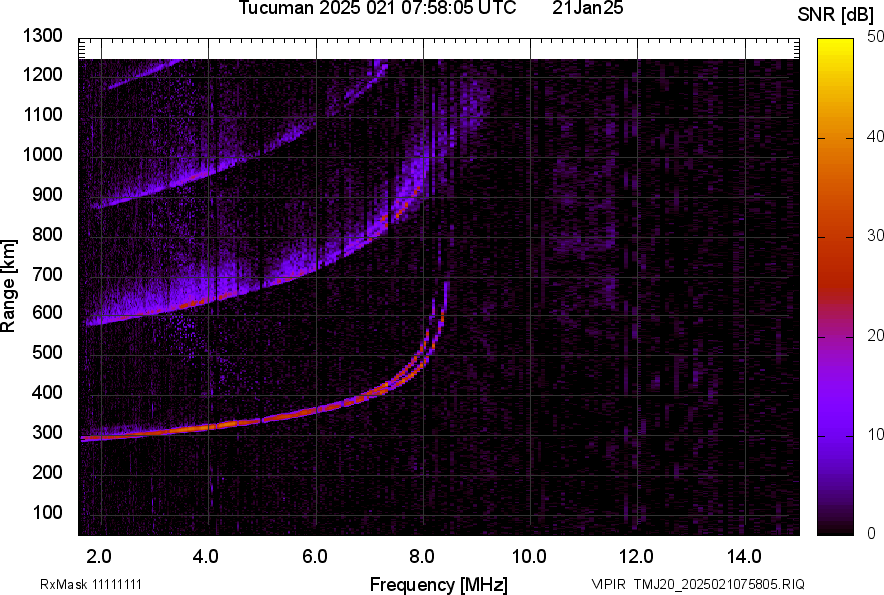Image resolution: width=884 pixels, height=595 pixels.
Task: Click the range tick label '500'
Action: (x=47, y=352)
